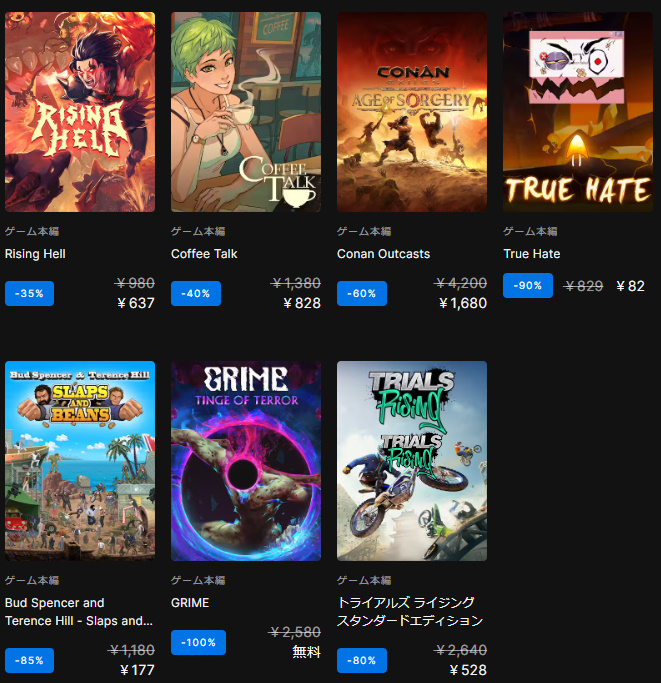Click the -100% discount badge on GRIME
Viewport: 661px width, 683px height.
click(198, 642)
